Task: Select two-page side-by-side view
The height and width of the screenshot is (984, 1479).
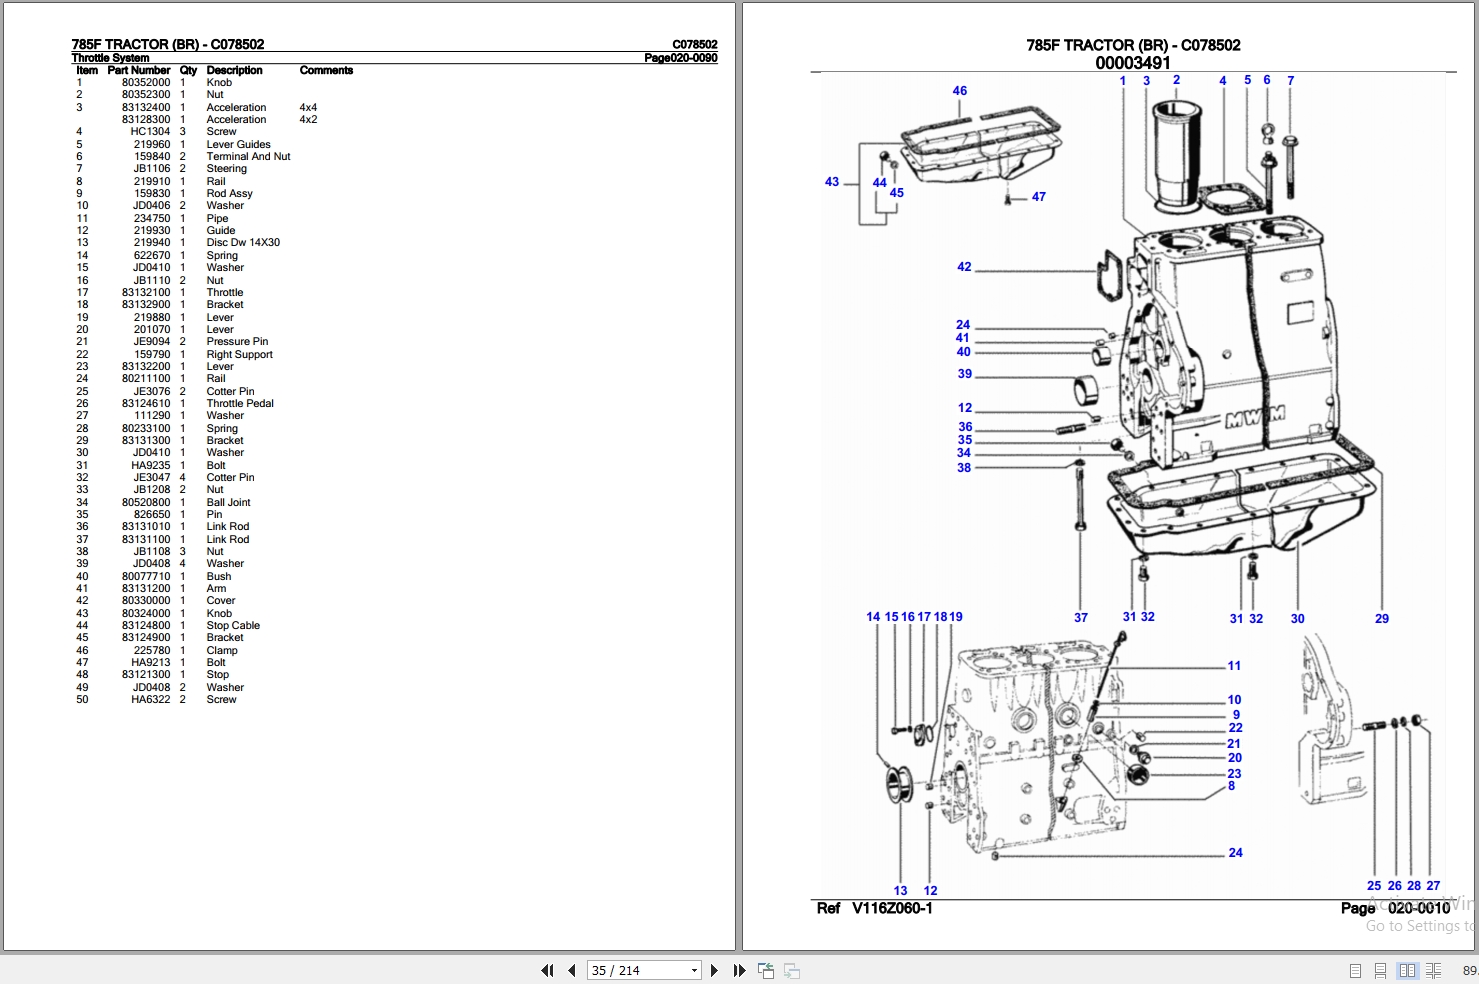Action: tap(1407, 970)
